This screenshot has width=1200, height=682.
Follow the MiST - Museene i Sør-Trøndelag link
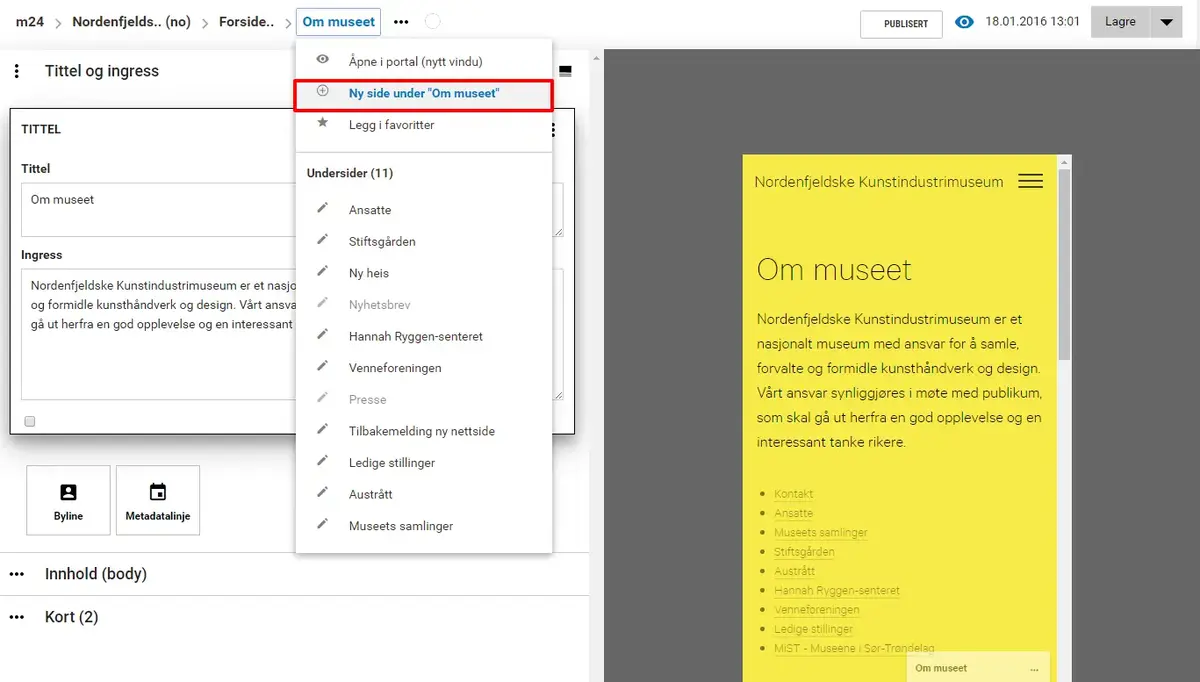click(854, 648)
